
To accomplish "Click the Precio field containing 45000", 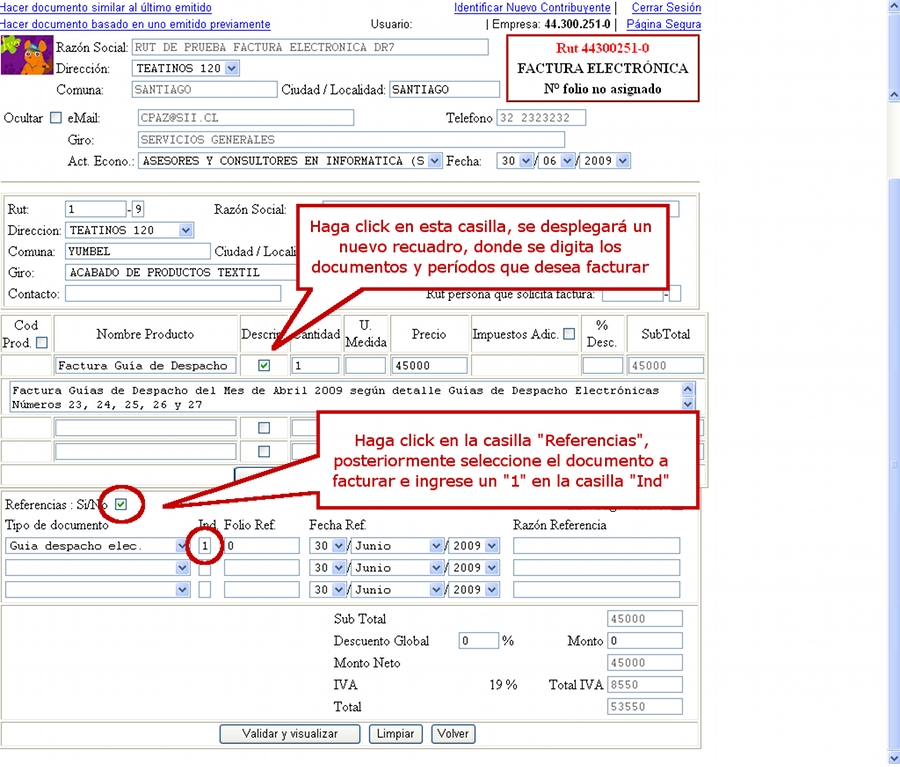I will click(x=429, y=365).
